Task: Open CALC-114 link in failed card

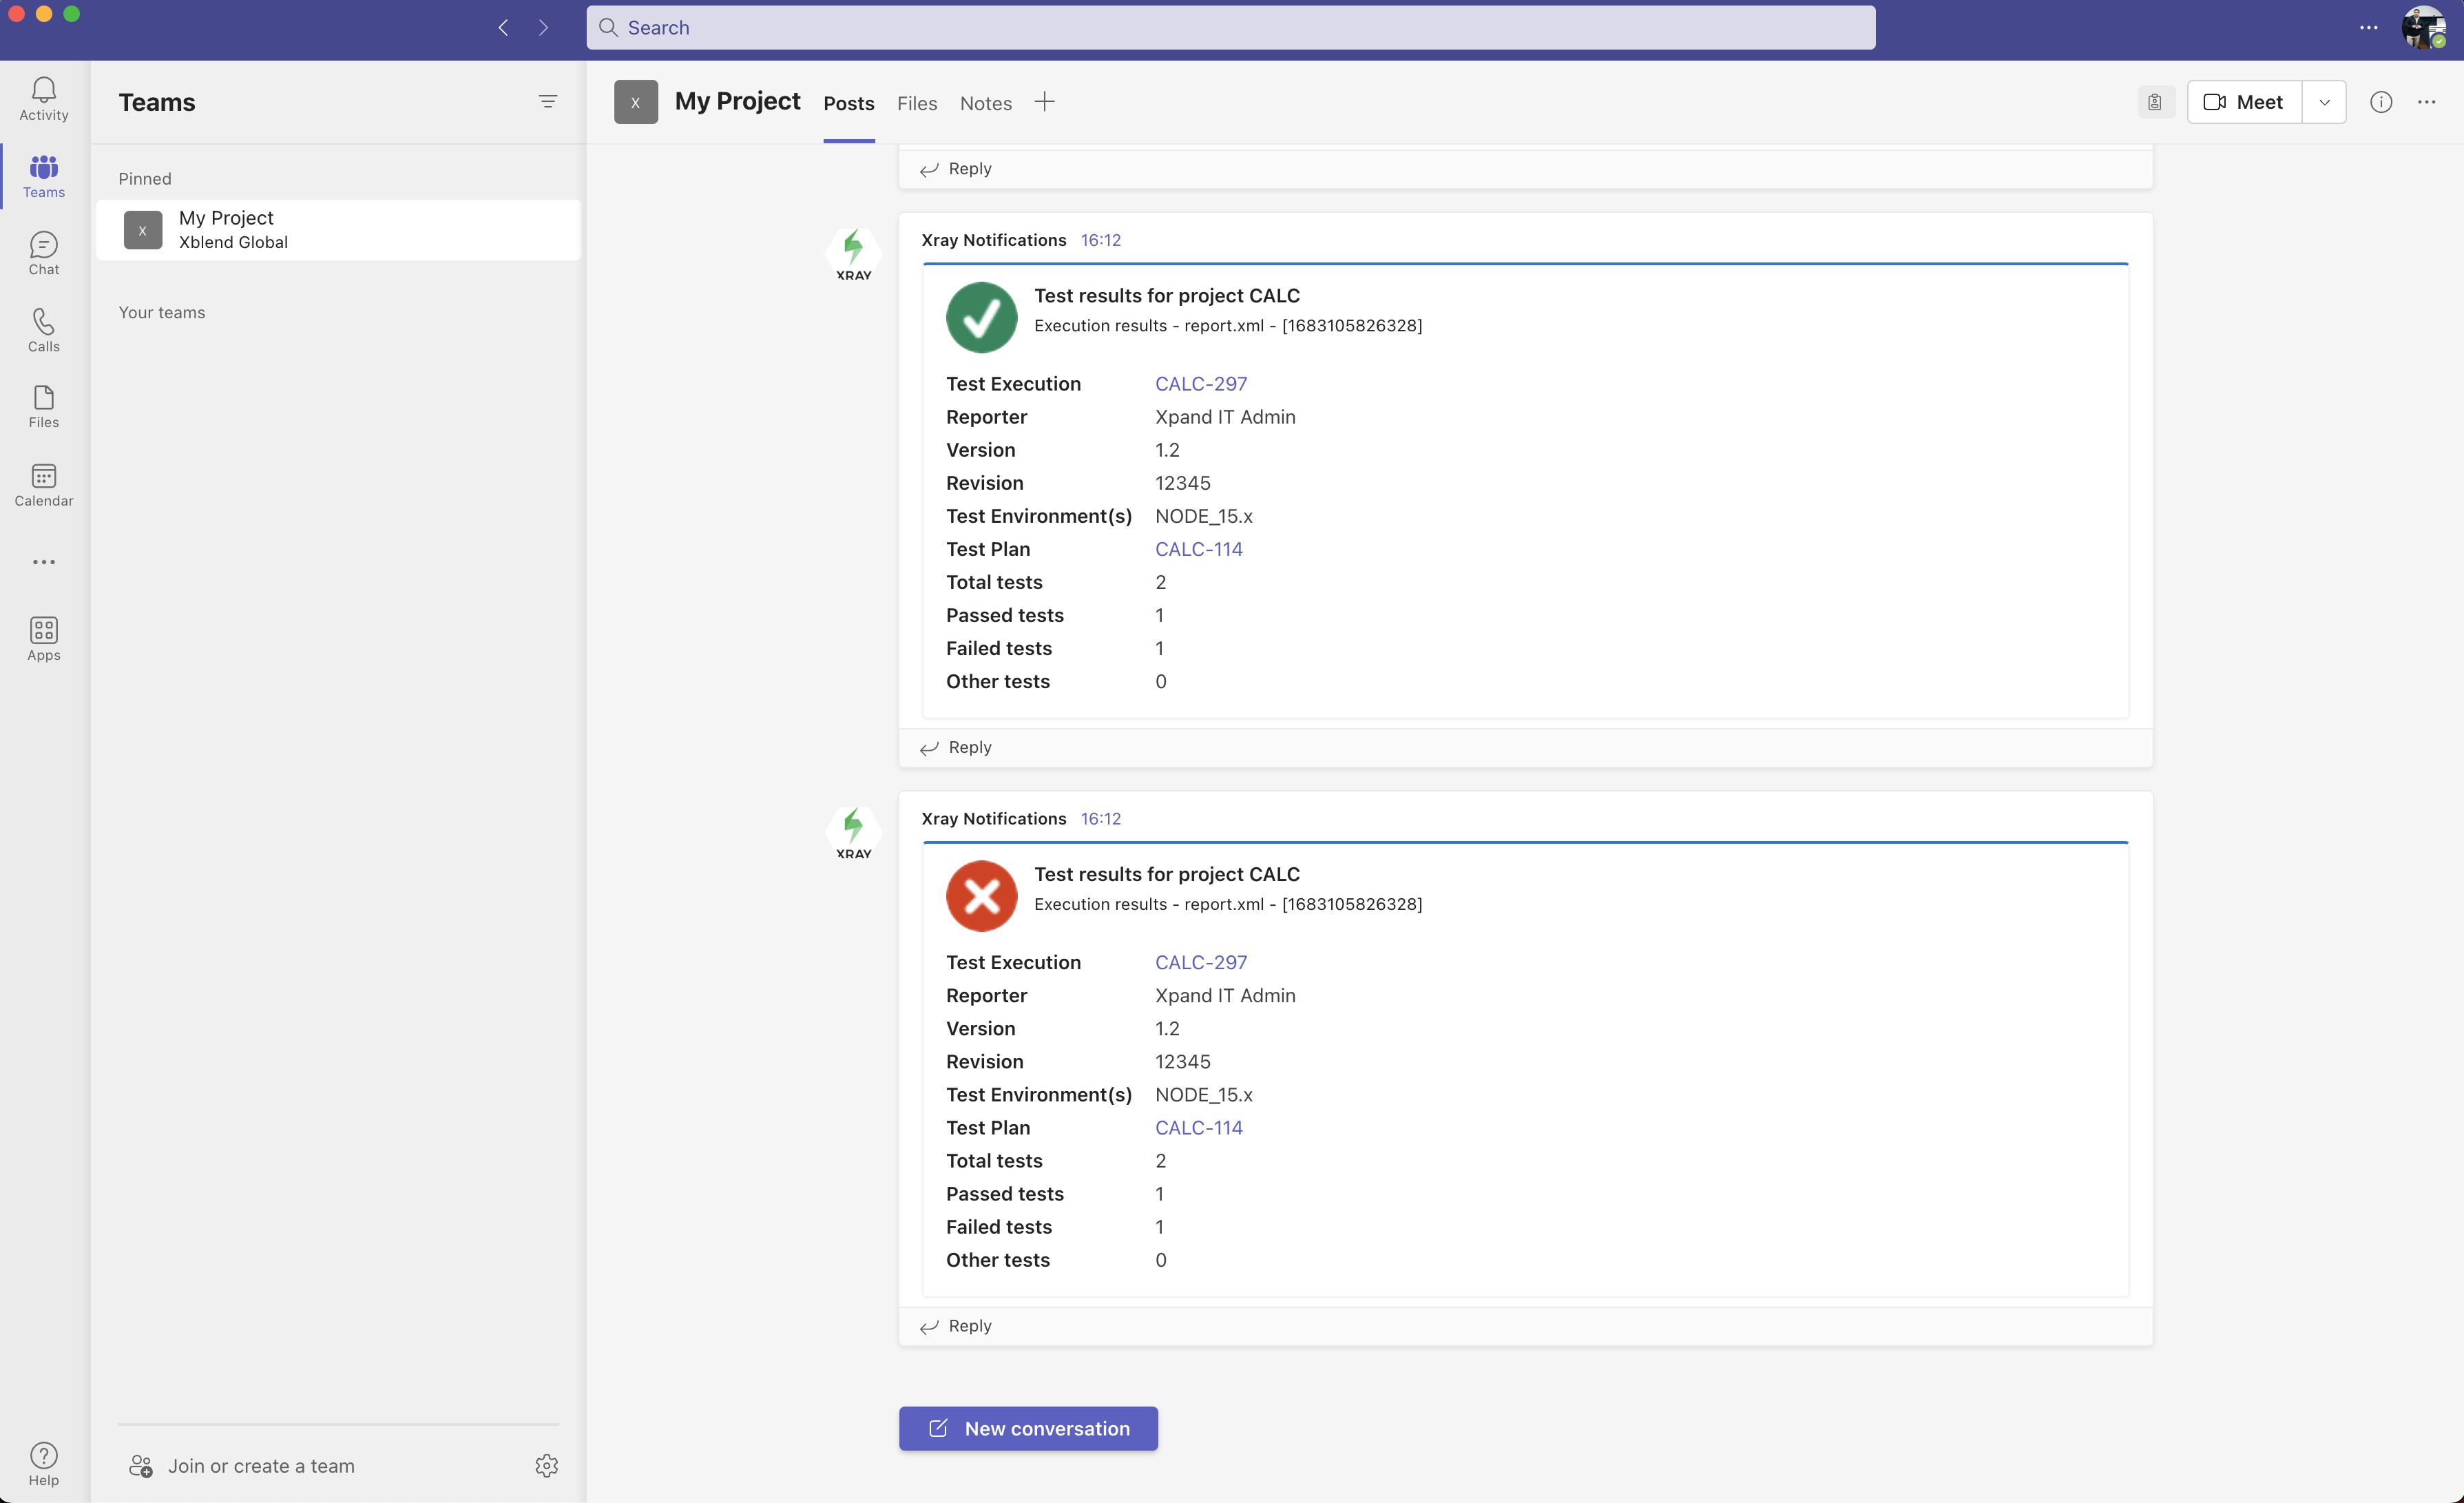Action: [x=1199, y=1127]
